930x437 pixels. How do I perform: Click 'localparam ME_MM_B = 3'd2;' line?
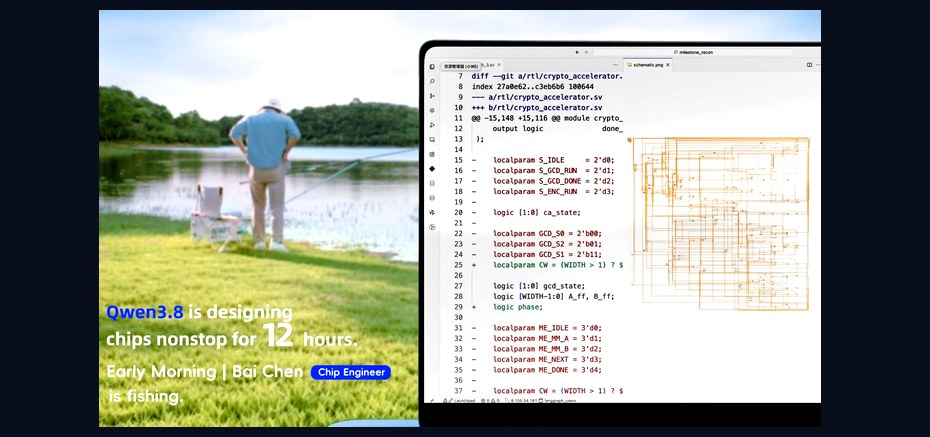pyautogui.click(x=547, y=349)
